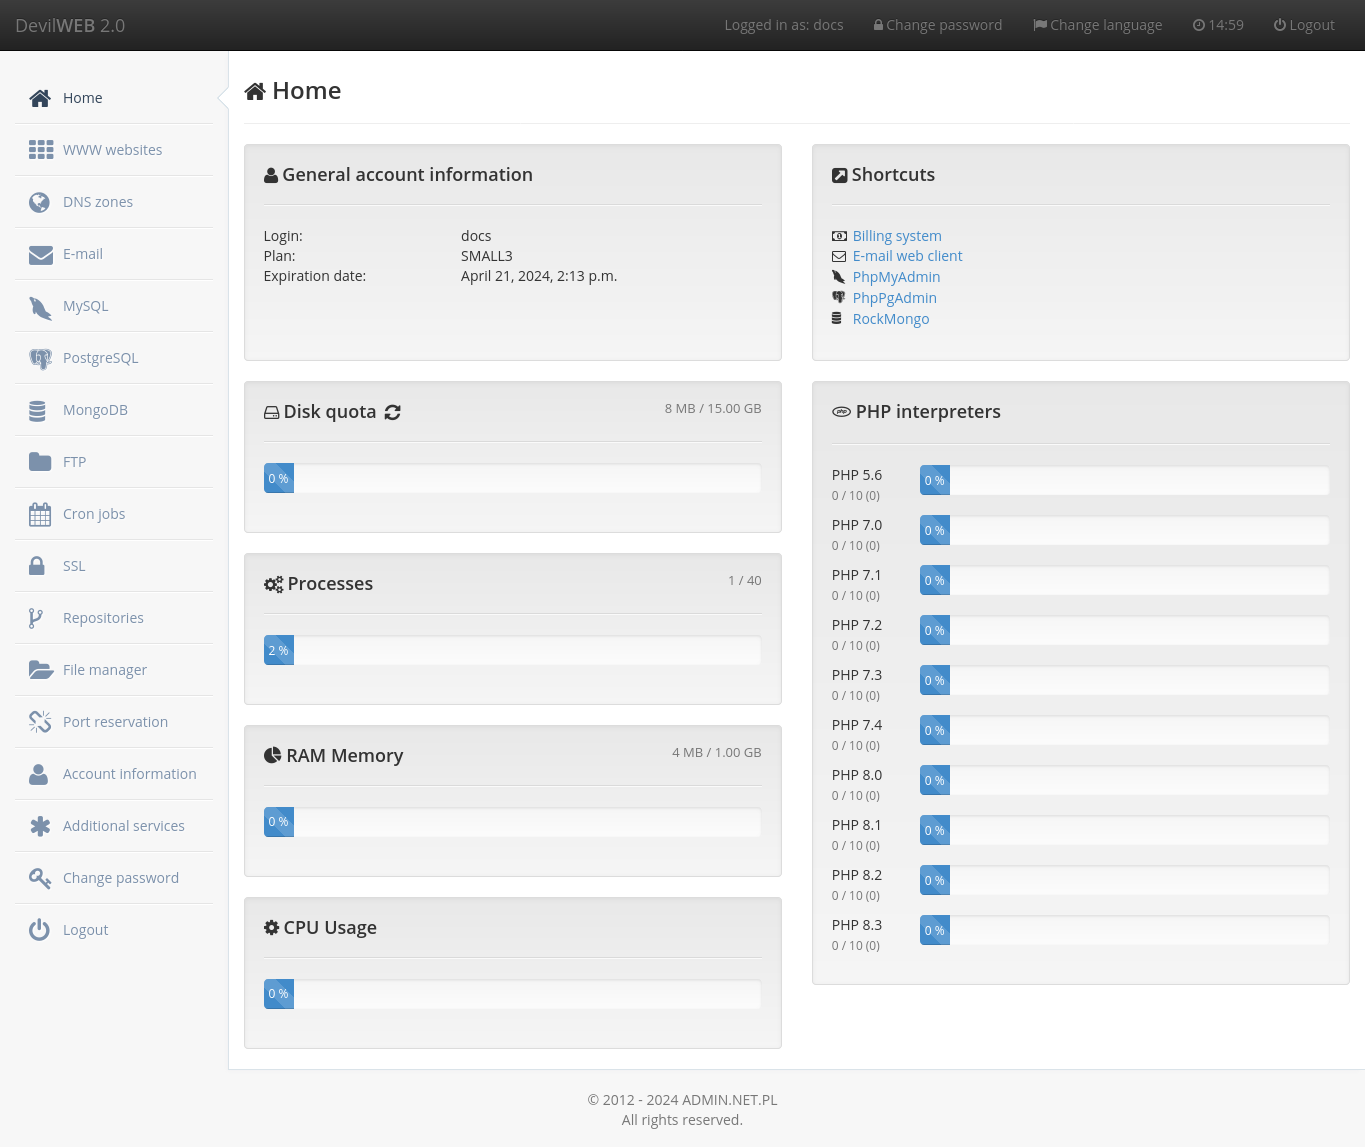Click the Processes usage progress bar
Viewport: 1365px width, 1147px height.
click(x=512, y=651)
